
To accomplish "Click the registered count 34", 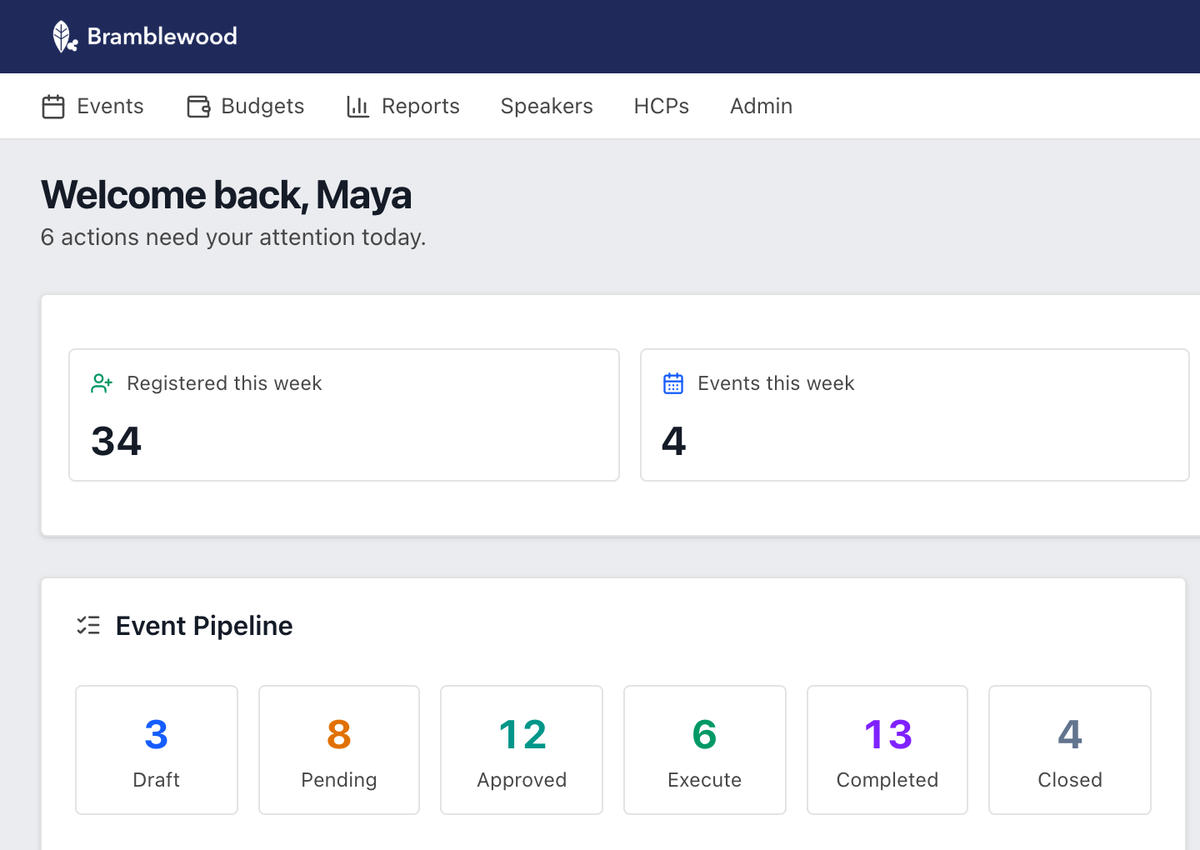I will pyautogui.click(x=116, y=441).
